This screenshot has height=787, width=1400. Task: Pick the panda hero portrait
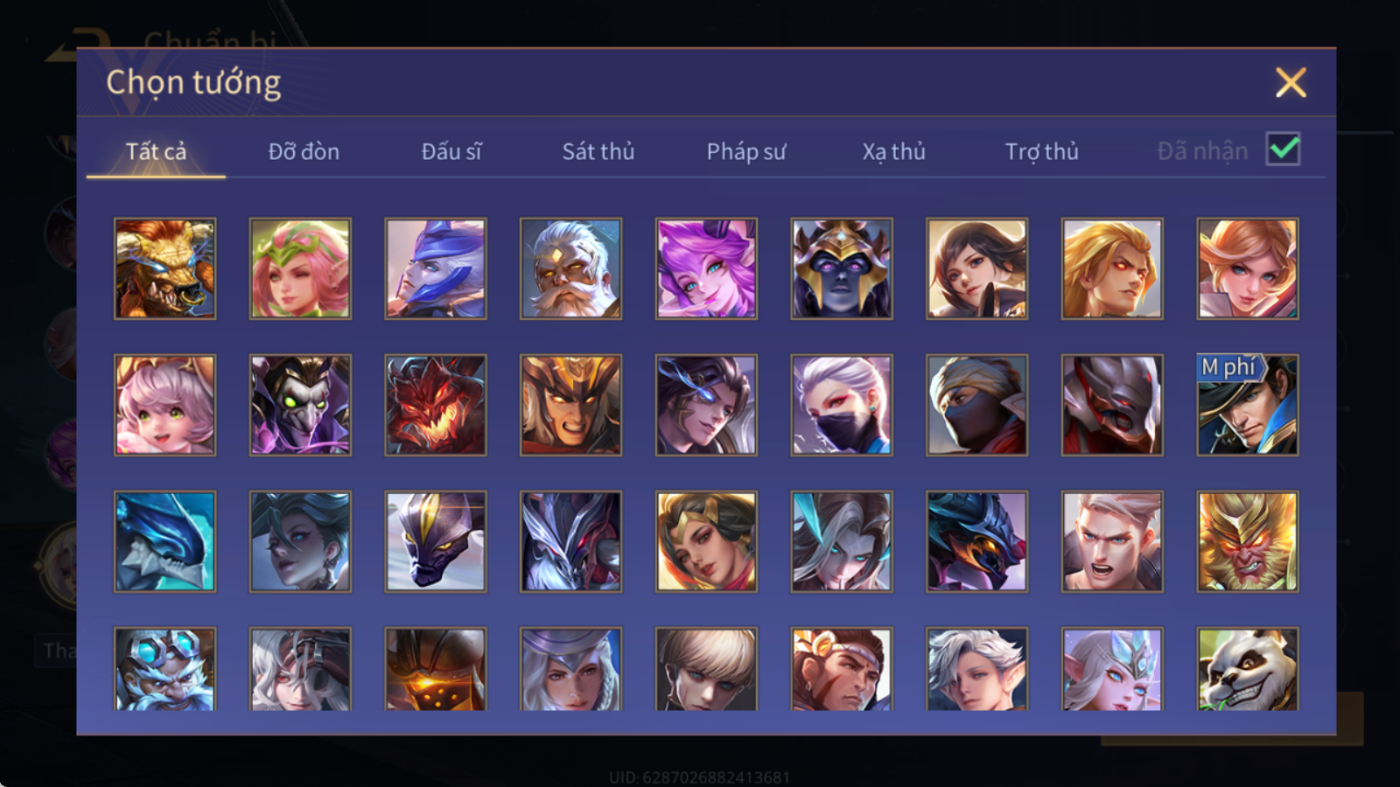point(1248,669)
